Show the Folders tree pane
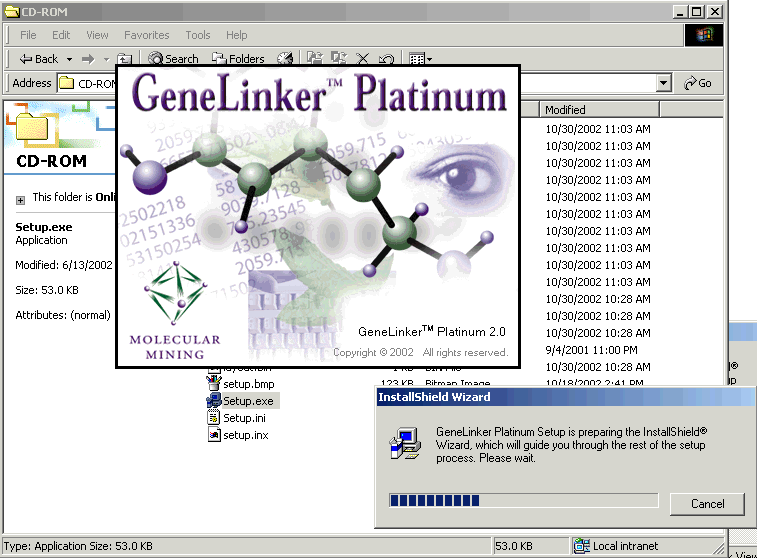 238,59
